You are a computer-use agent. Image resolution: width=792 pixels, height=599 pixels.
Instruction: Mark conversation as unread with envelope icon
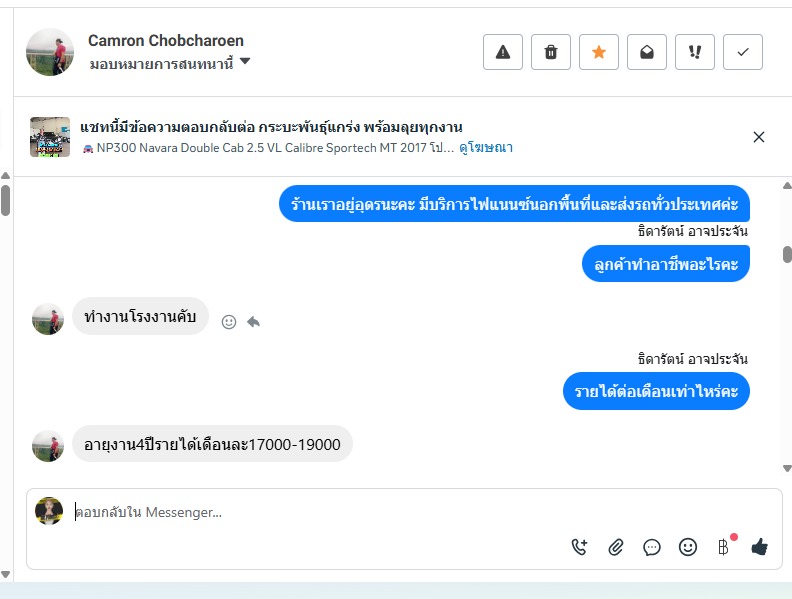pos(647,52)
